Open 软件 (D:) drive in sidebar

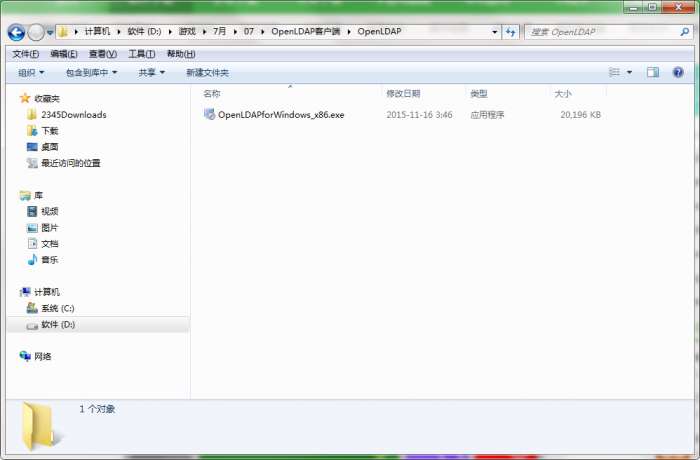(58, 325)
